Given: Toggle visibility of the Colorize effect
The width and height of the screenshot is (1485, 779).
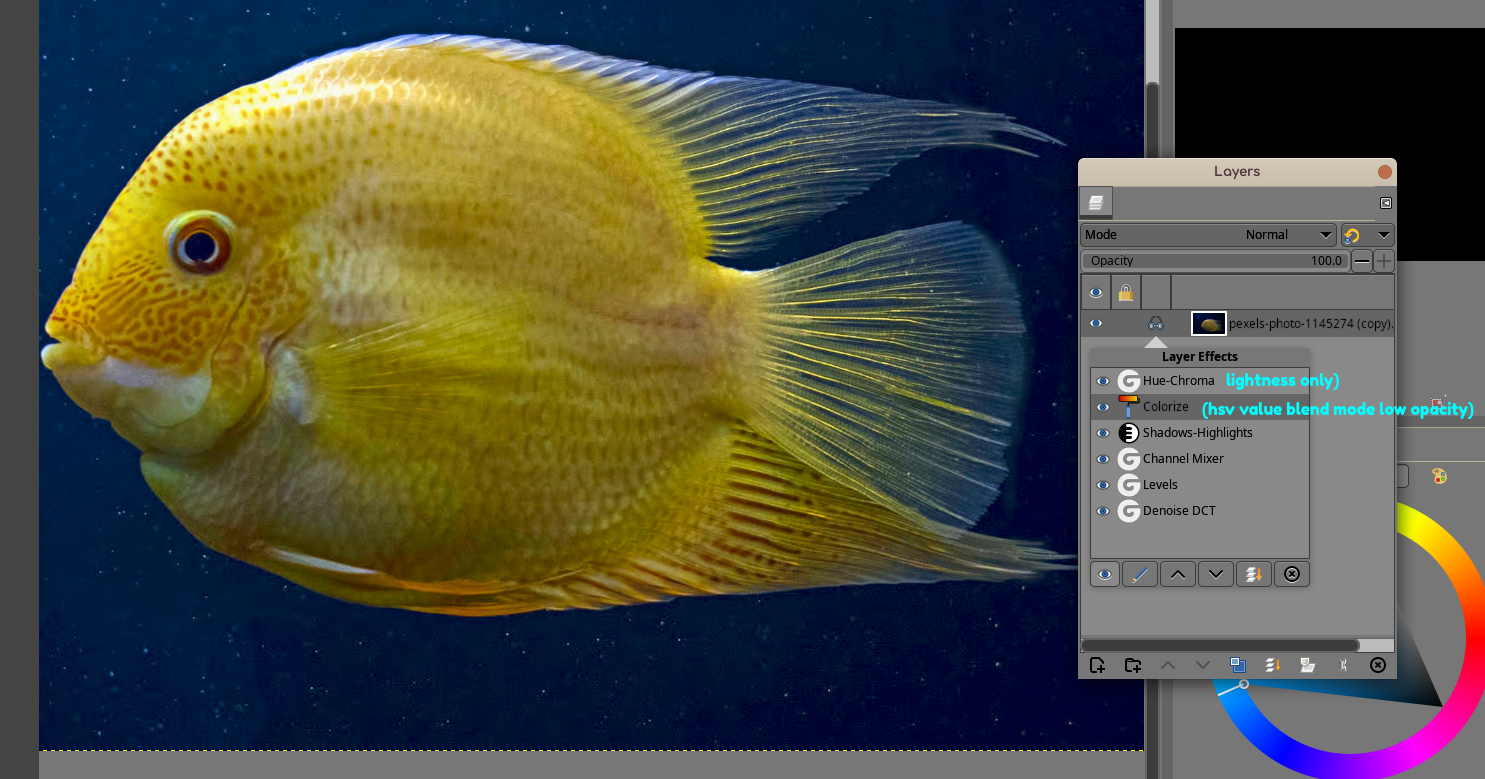Looking at the screenshot, I should pos(1103,407).
